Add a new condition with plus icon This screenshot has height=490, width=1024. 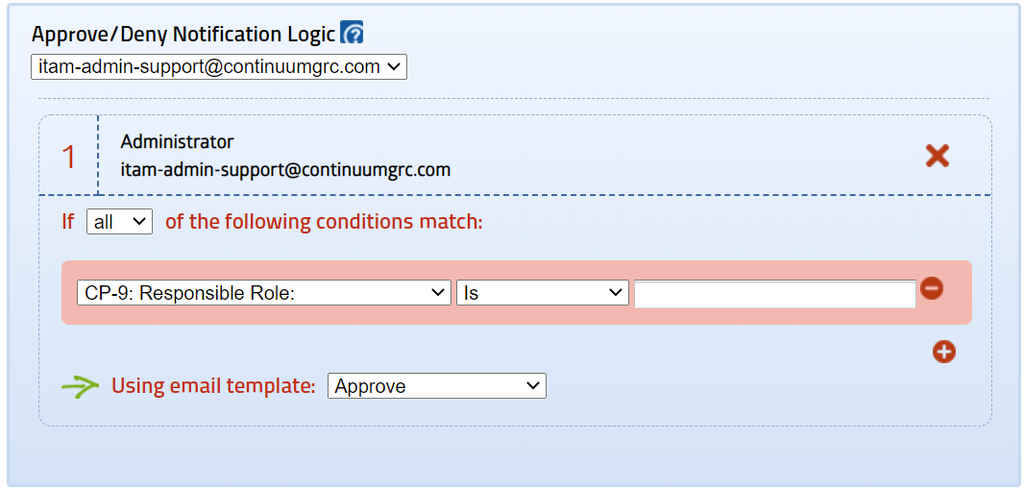[x=944, y=351]
